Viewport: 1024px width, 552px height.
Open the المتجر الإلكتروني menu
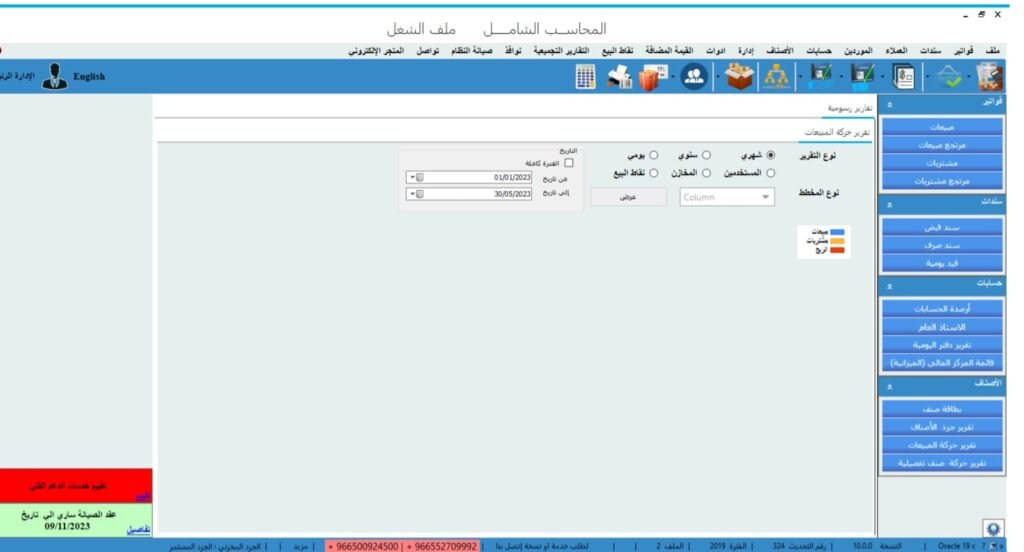tap(376, 50)
